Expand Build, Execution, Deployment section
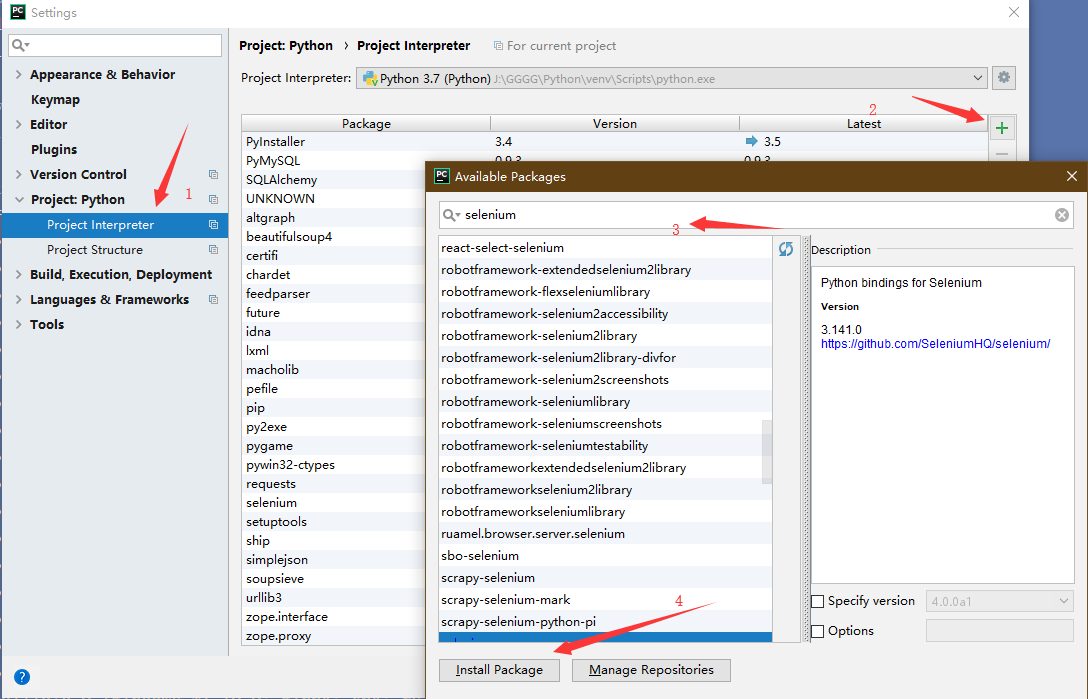Viewport: 1088px width, 699px height. point(19,274)
